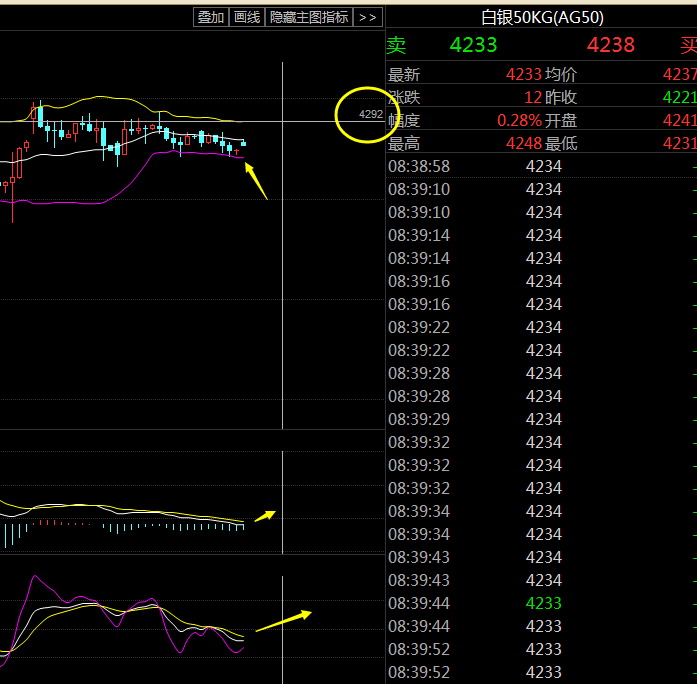Select the 白银50KG(AG50) title header

coord(542,17)
